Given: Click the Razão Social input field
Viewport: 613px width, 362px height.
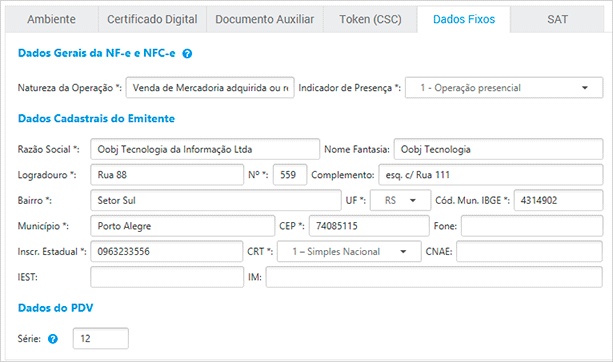Looking at the screenshot, I should [x=205, y=149].
